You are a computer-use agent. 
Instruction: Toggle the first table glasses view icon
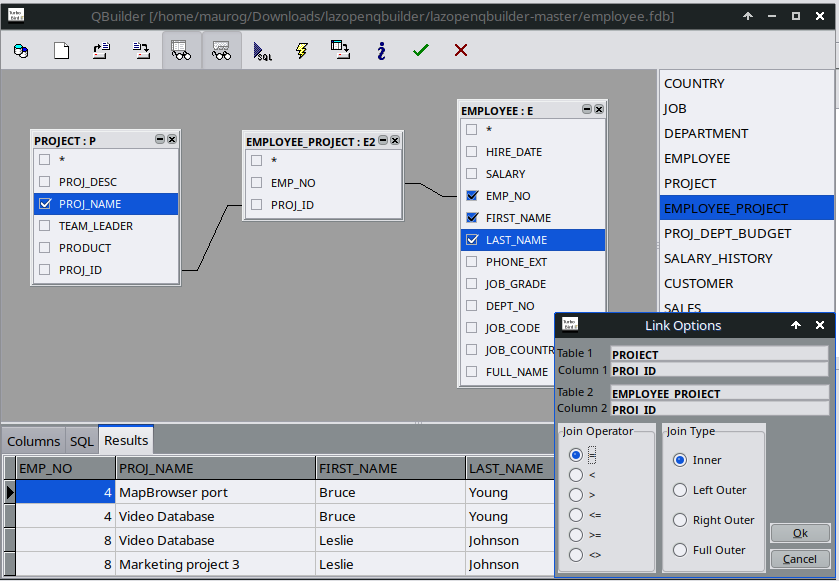181,51
